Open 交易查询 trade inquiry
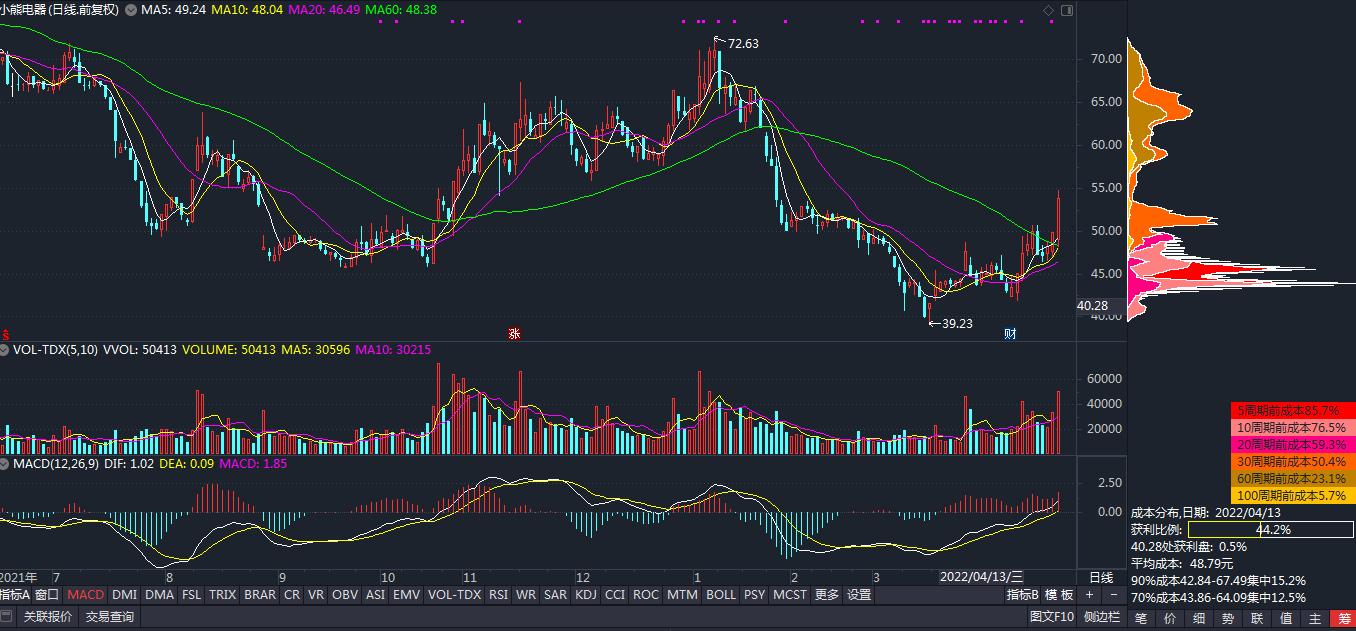This screenshot has width=1356, height=631. (108, 618)
